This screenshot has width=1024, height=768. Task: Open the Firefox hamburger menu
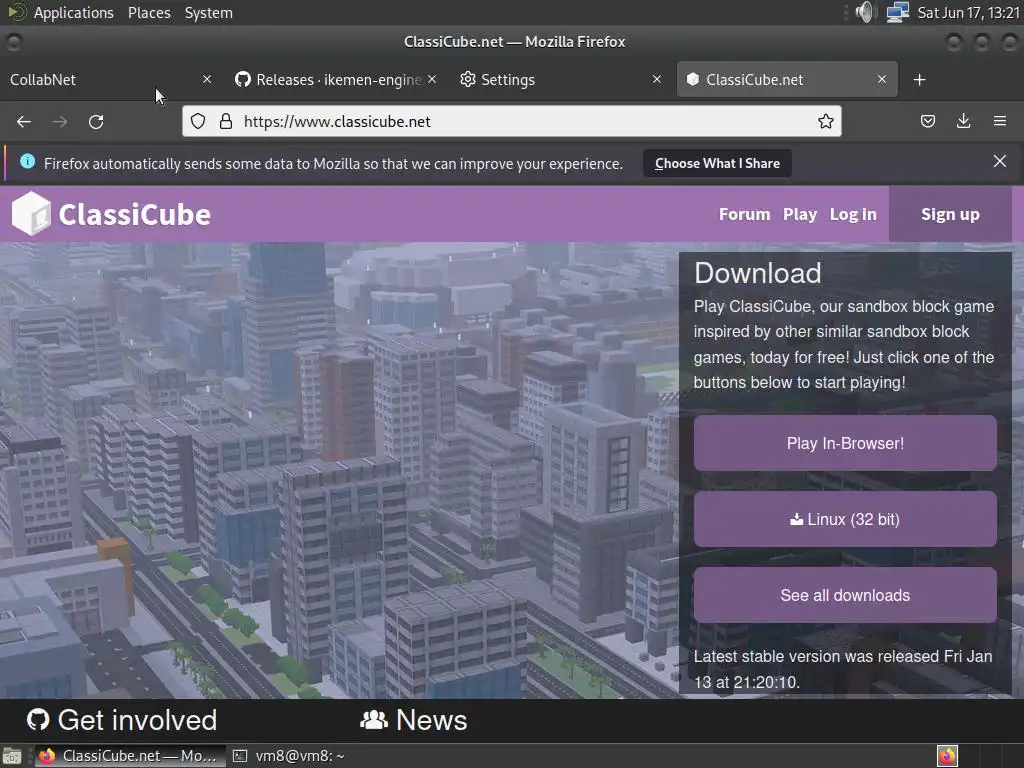tap(999, 121)
